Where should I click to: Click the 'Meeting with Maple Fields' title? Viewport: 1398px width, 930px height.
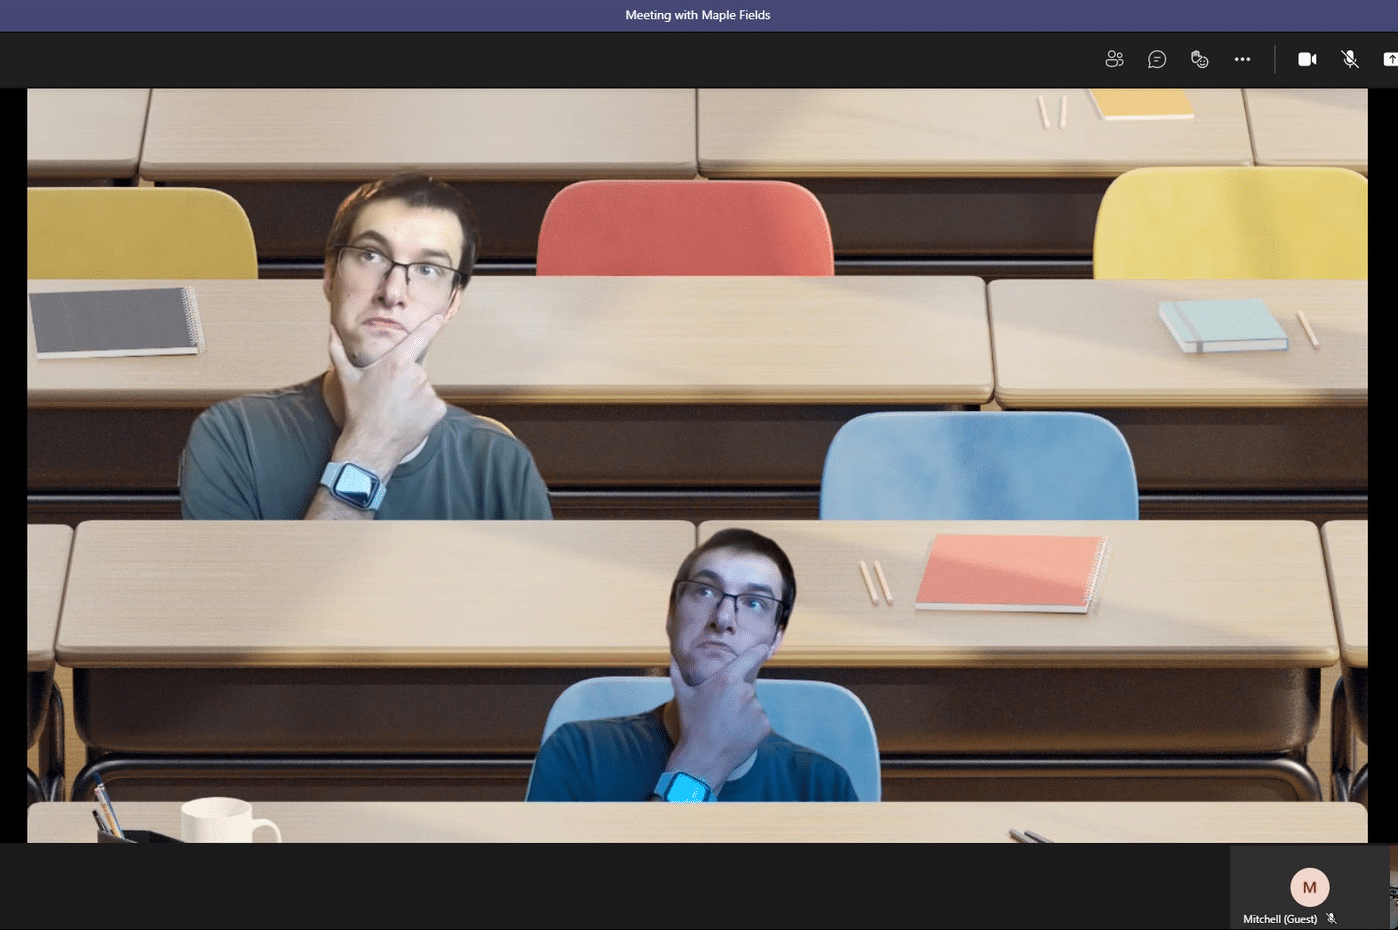[698, 15]
